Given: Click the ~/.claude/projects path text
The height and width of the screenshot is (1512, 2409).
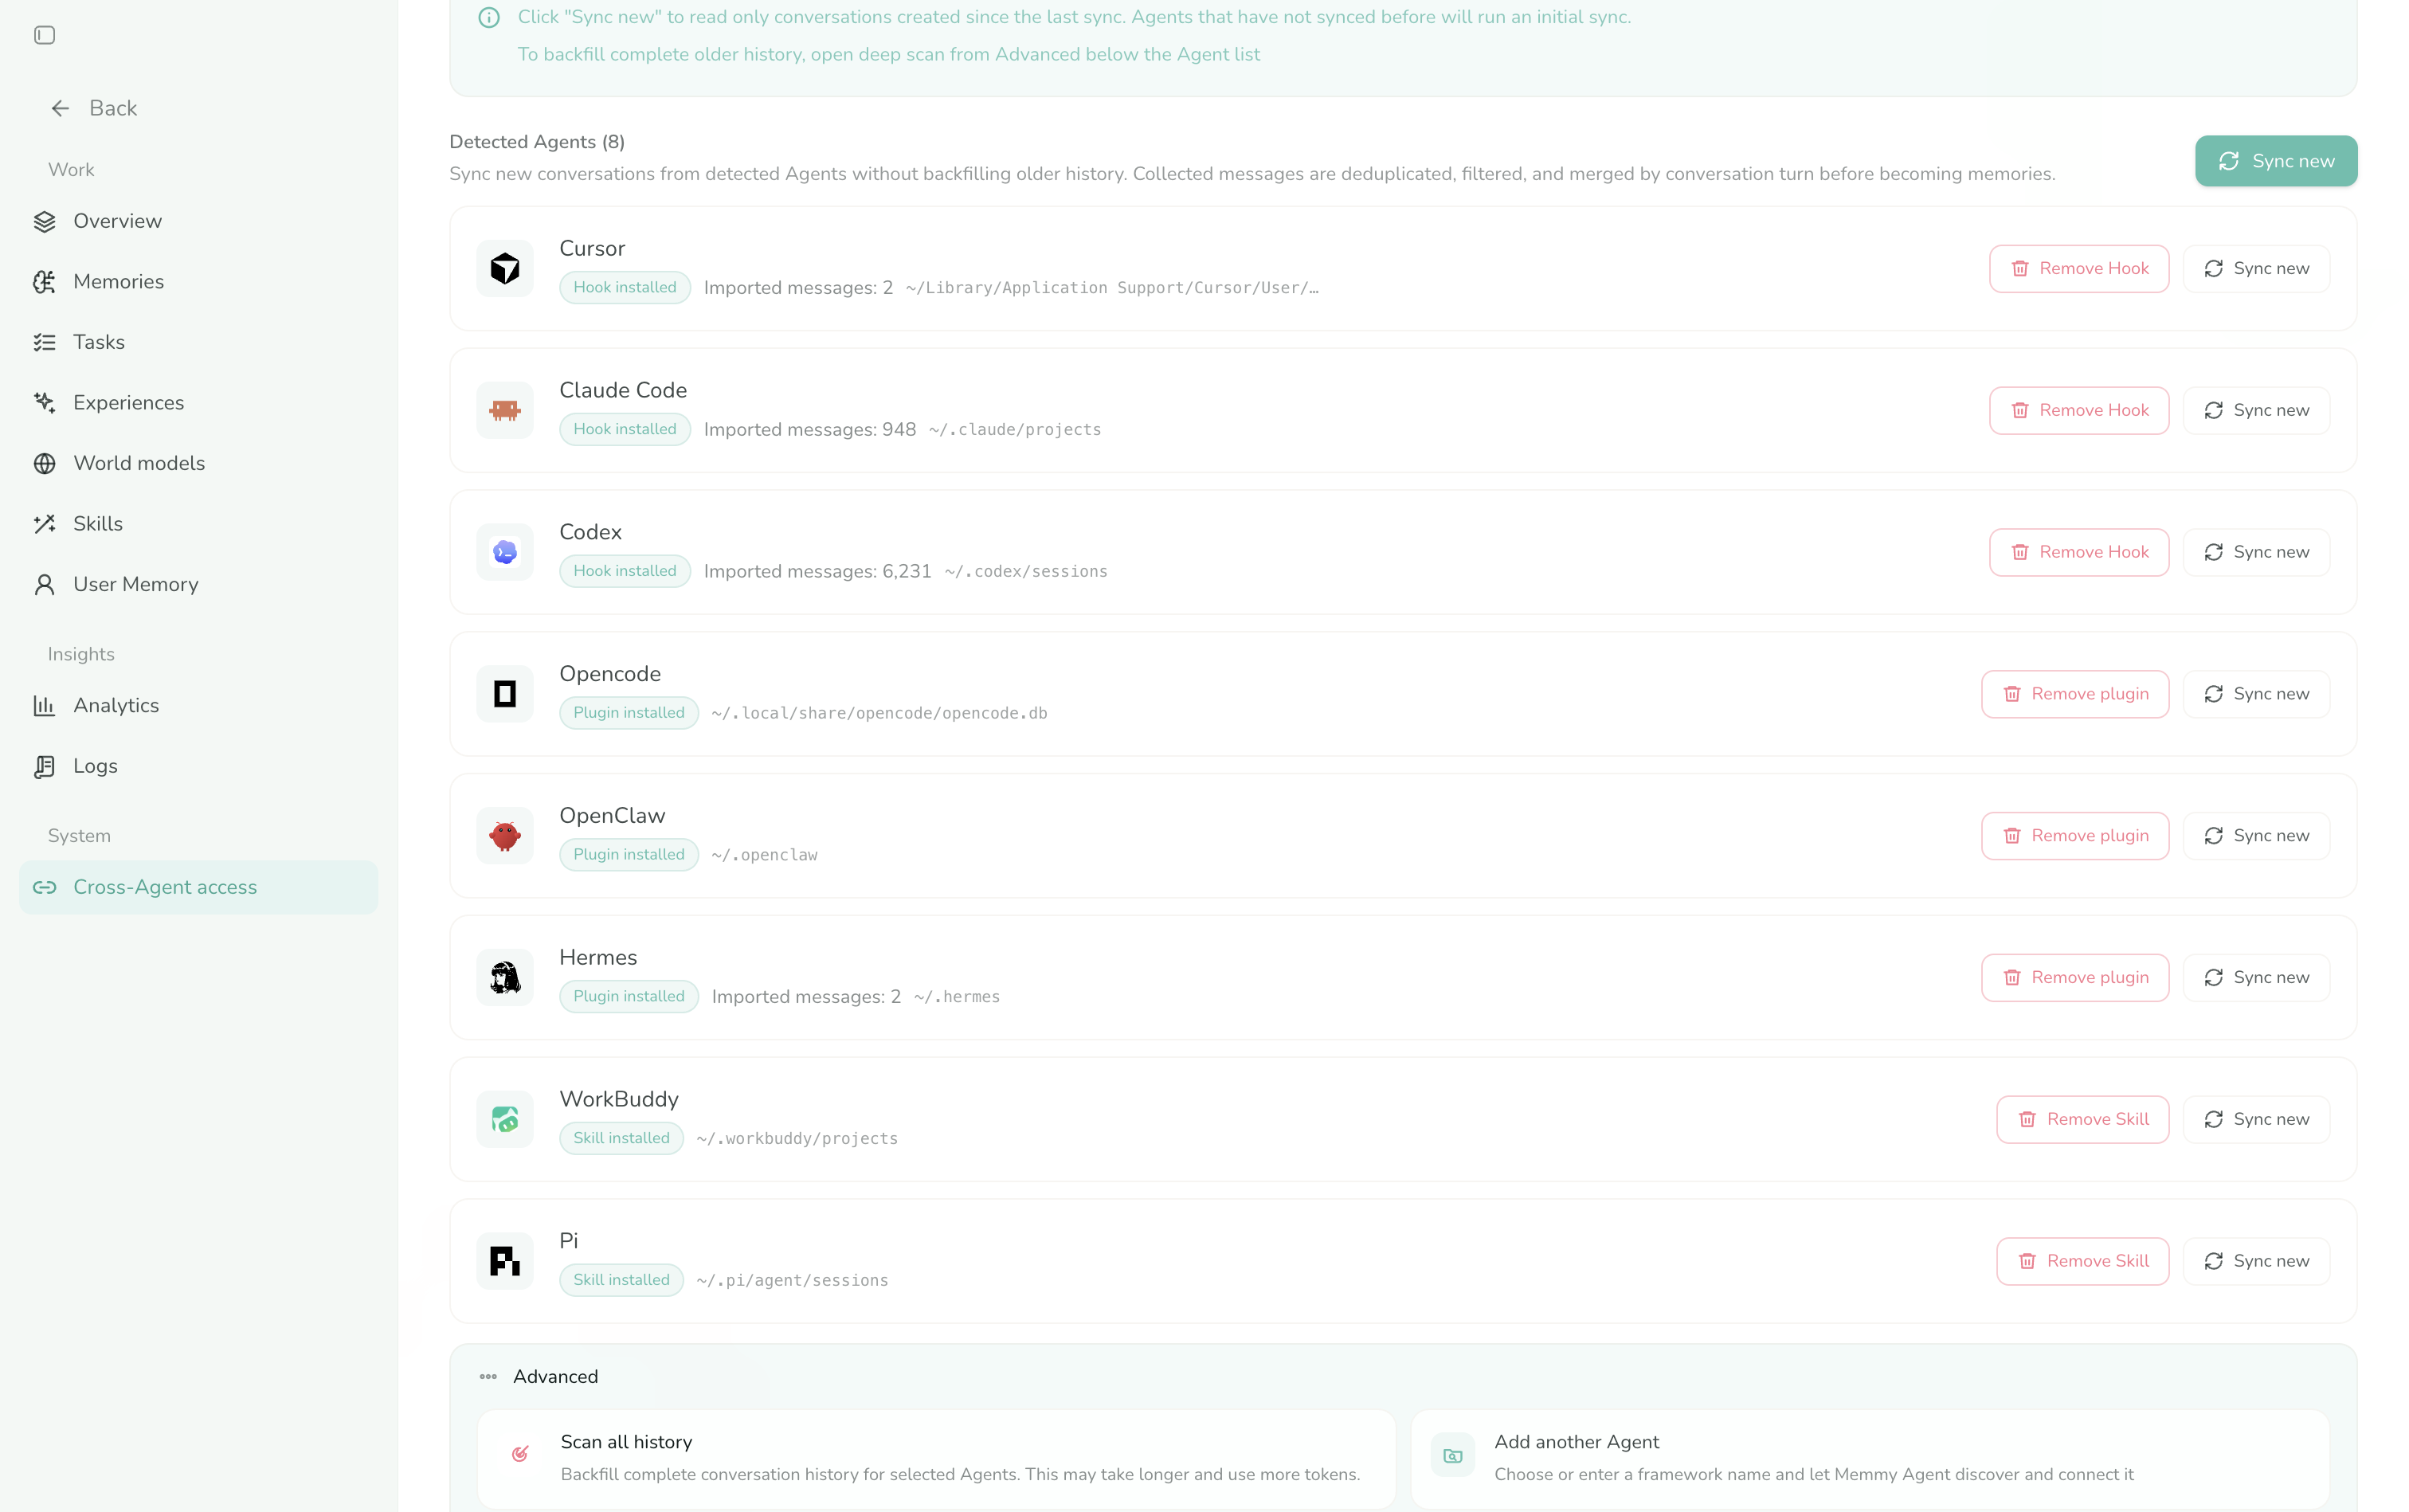Looking at the screenshot, I should (1015, 430).
